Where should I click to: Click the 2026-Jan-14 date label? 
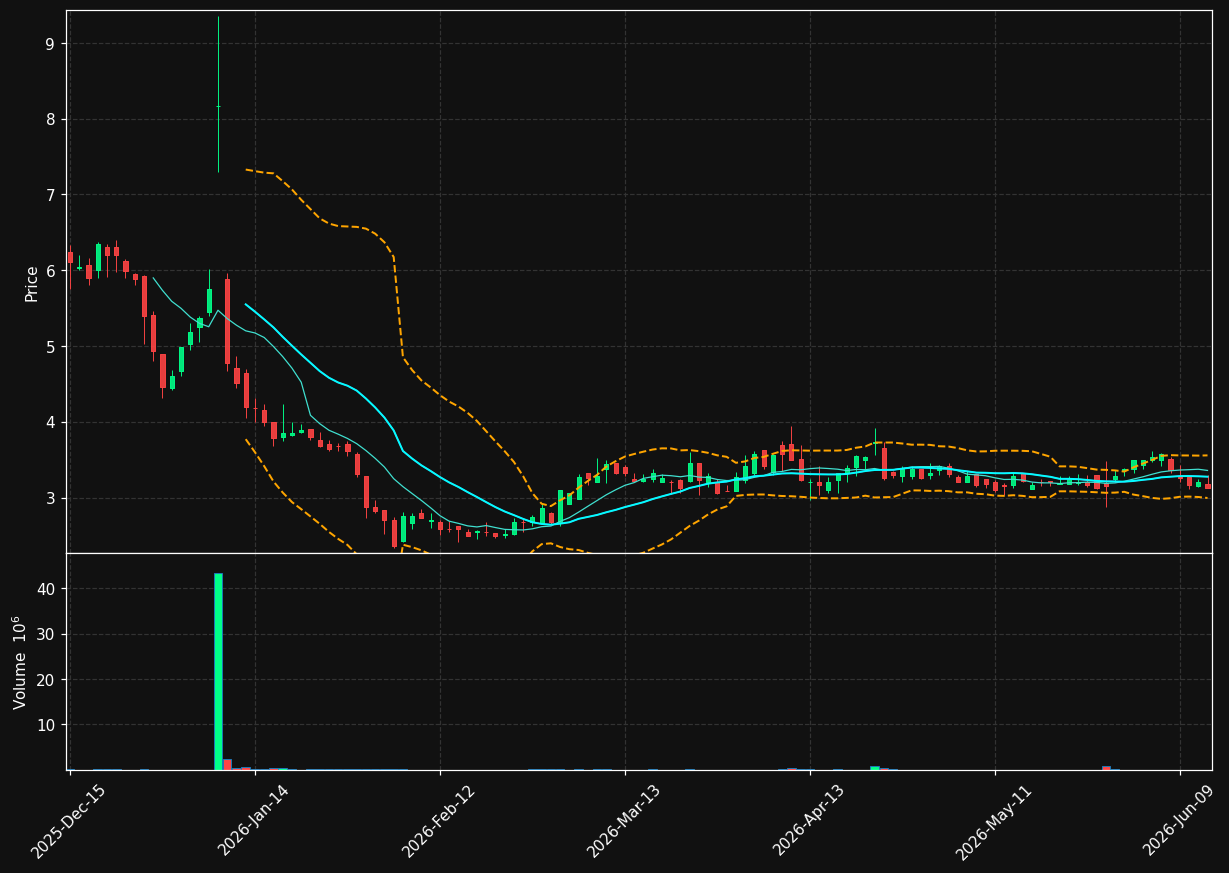(253, 822)
